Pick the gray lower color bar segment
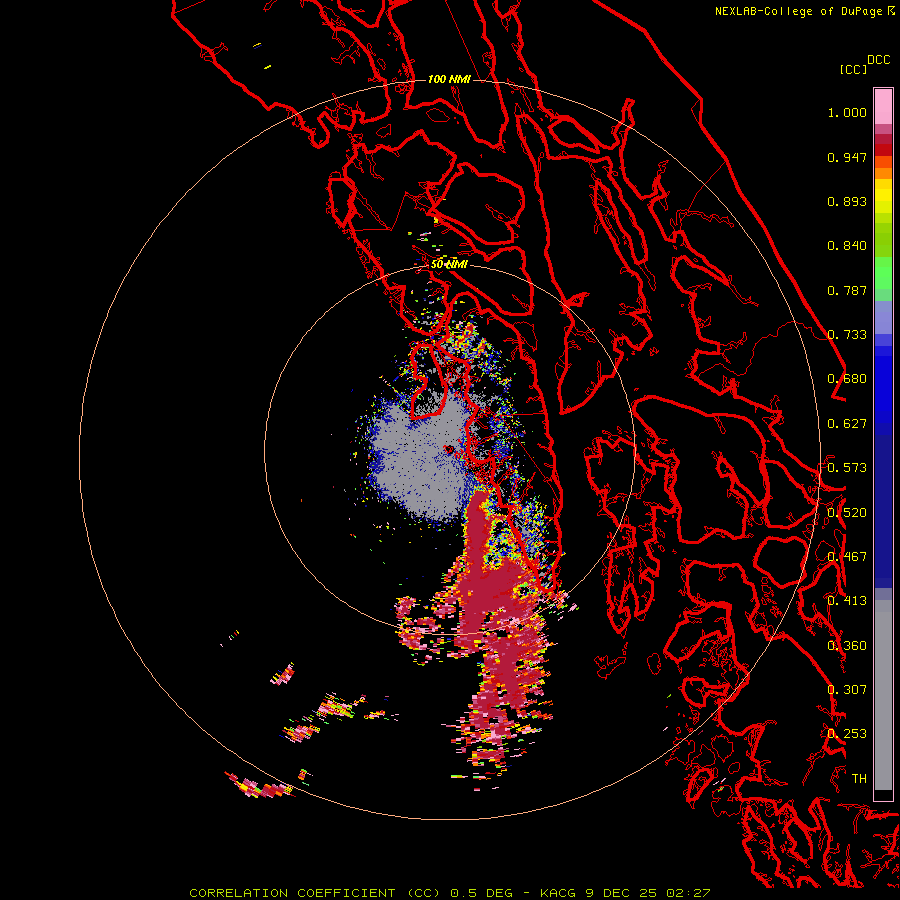 coord(883,695)
